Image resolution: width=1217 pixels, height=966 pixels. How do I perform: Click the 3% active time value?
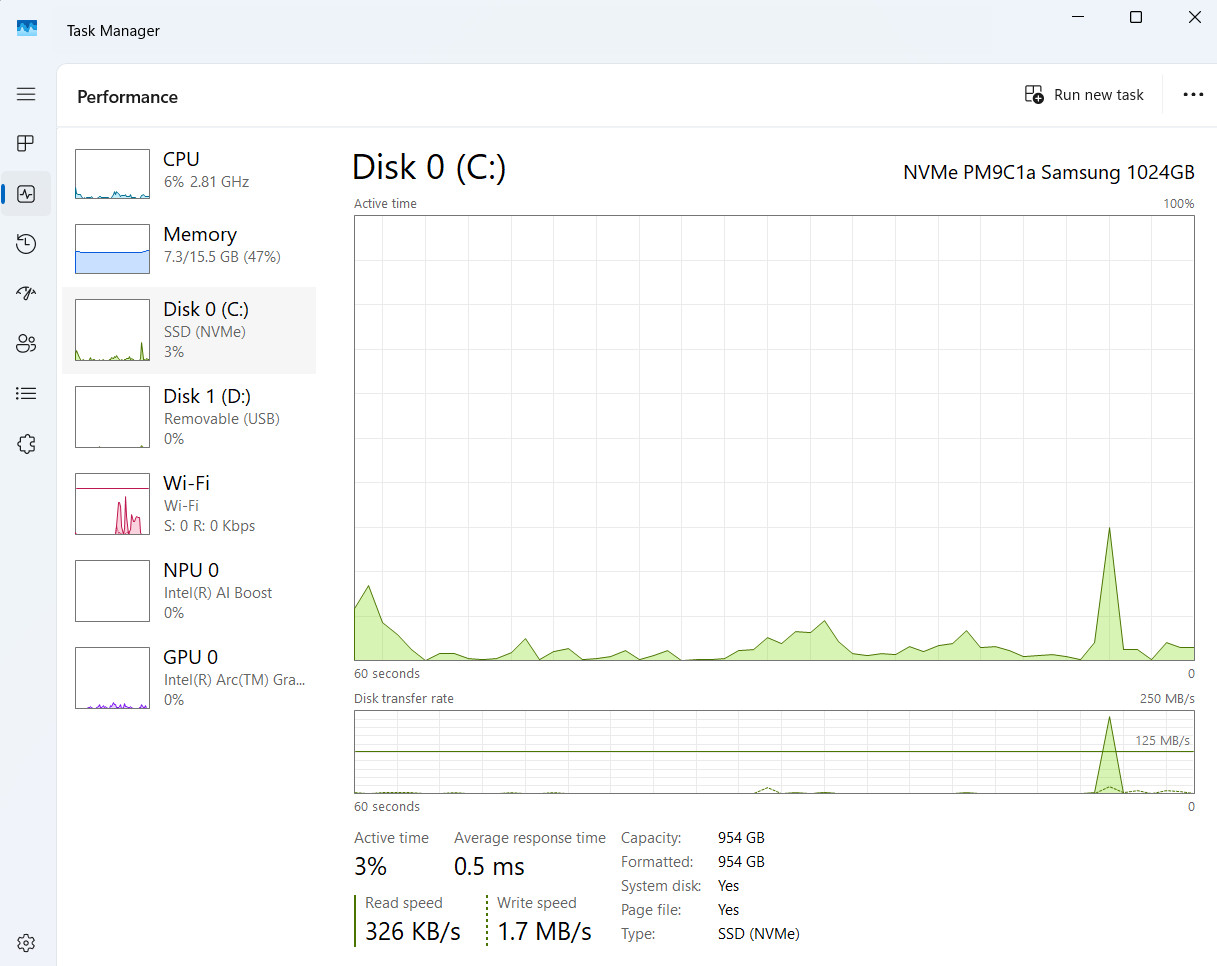pyautogui.click(x=370, y=866)
